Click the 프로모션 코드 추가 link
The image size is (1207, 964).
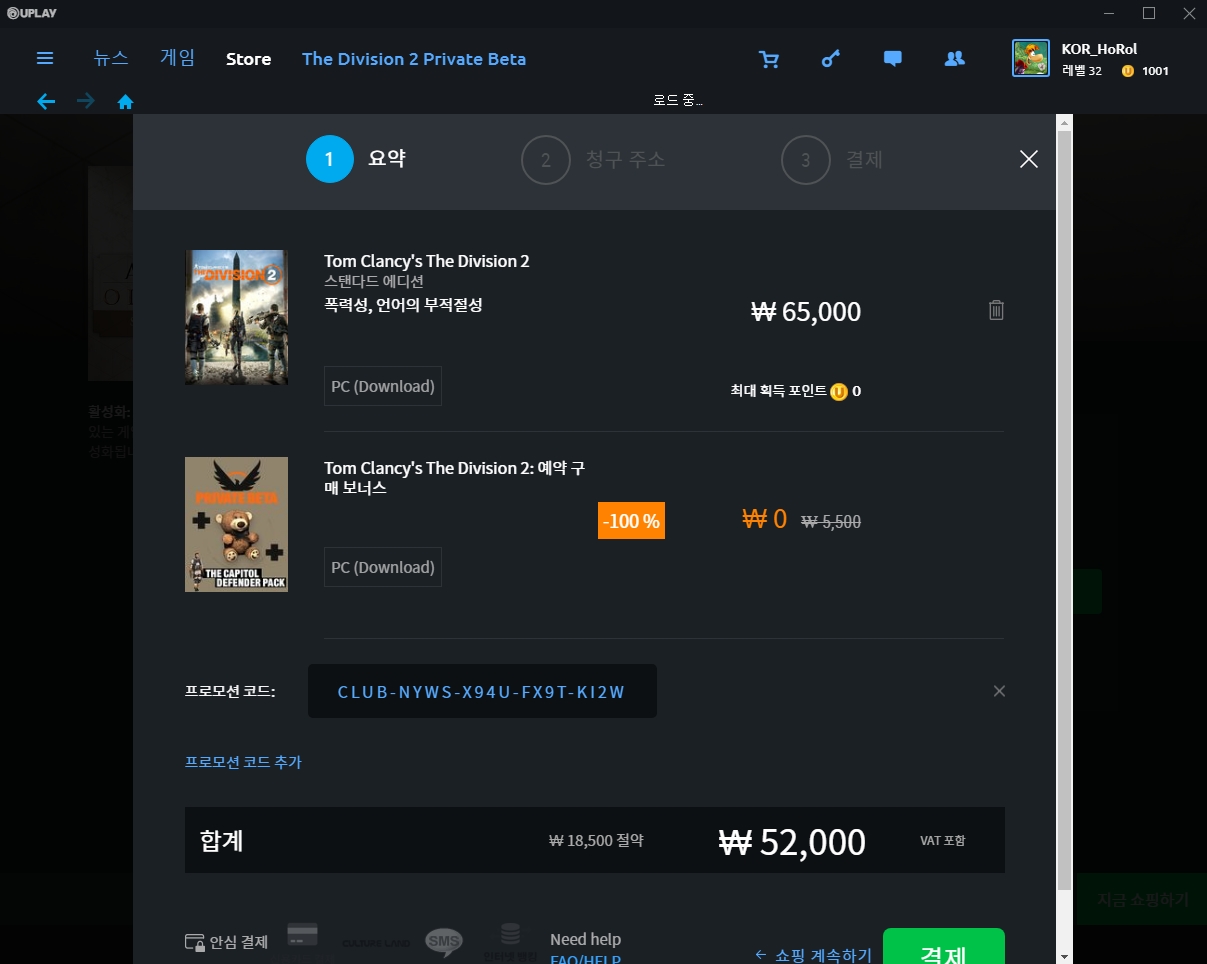(x=243, y=762)
